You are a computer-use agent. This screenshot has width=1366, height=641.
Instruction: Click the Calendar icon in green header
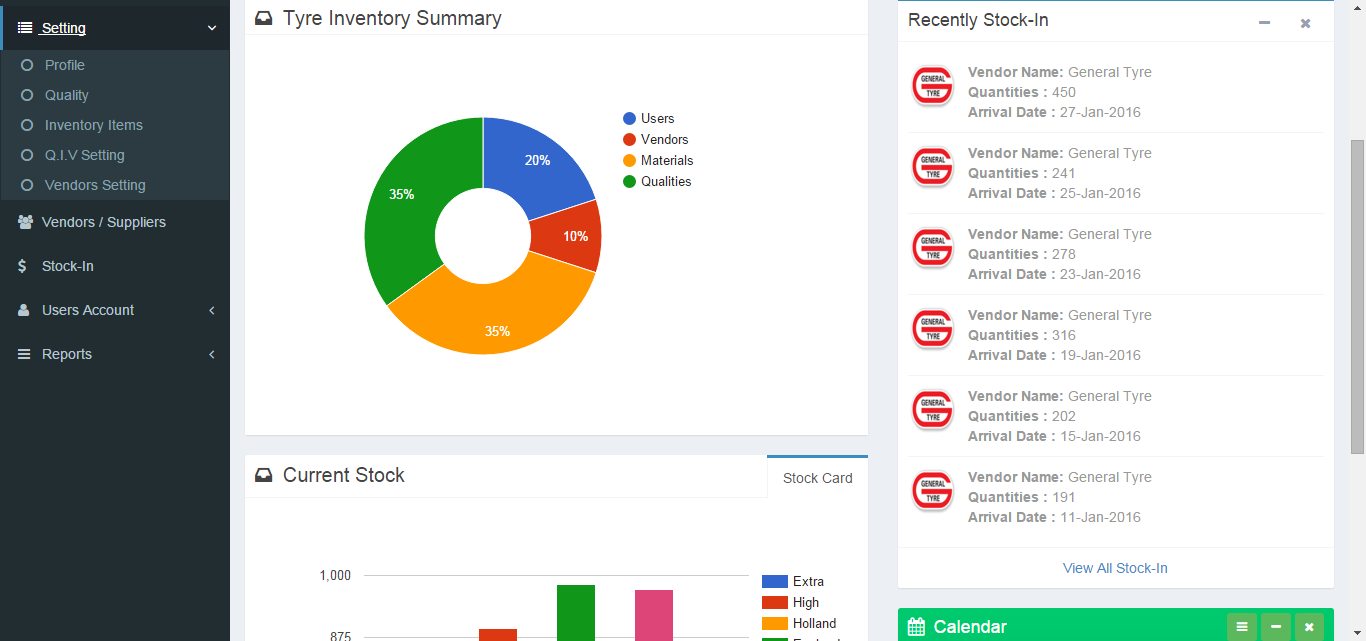(x=916, y=627)
